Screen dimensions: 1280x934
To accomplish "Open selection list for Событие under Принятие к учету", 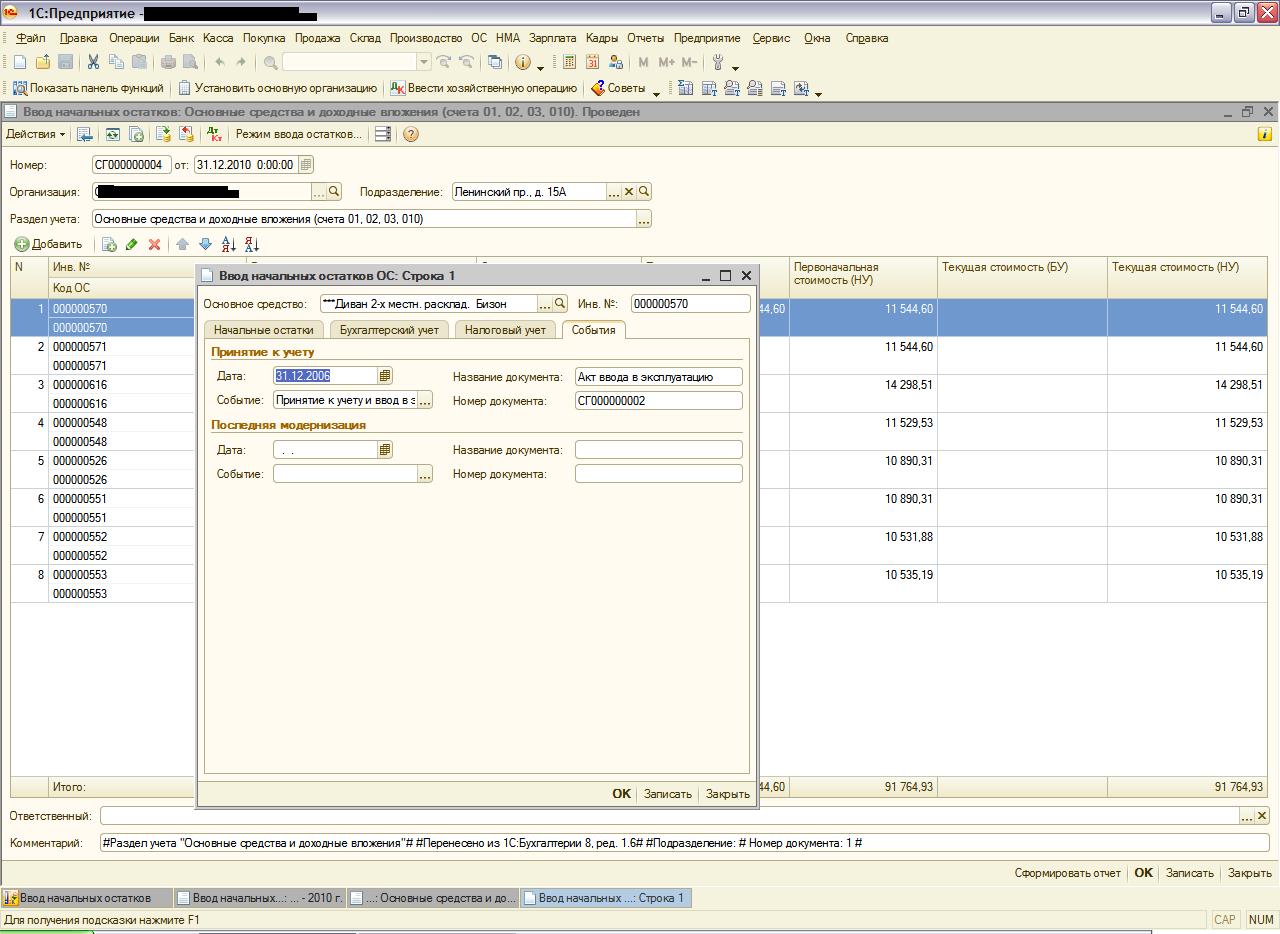I will 425,401.
